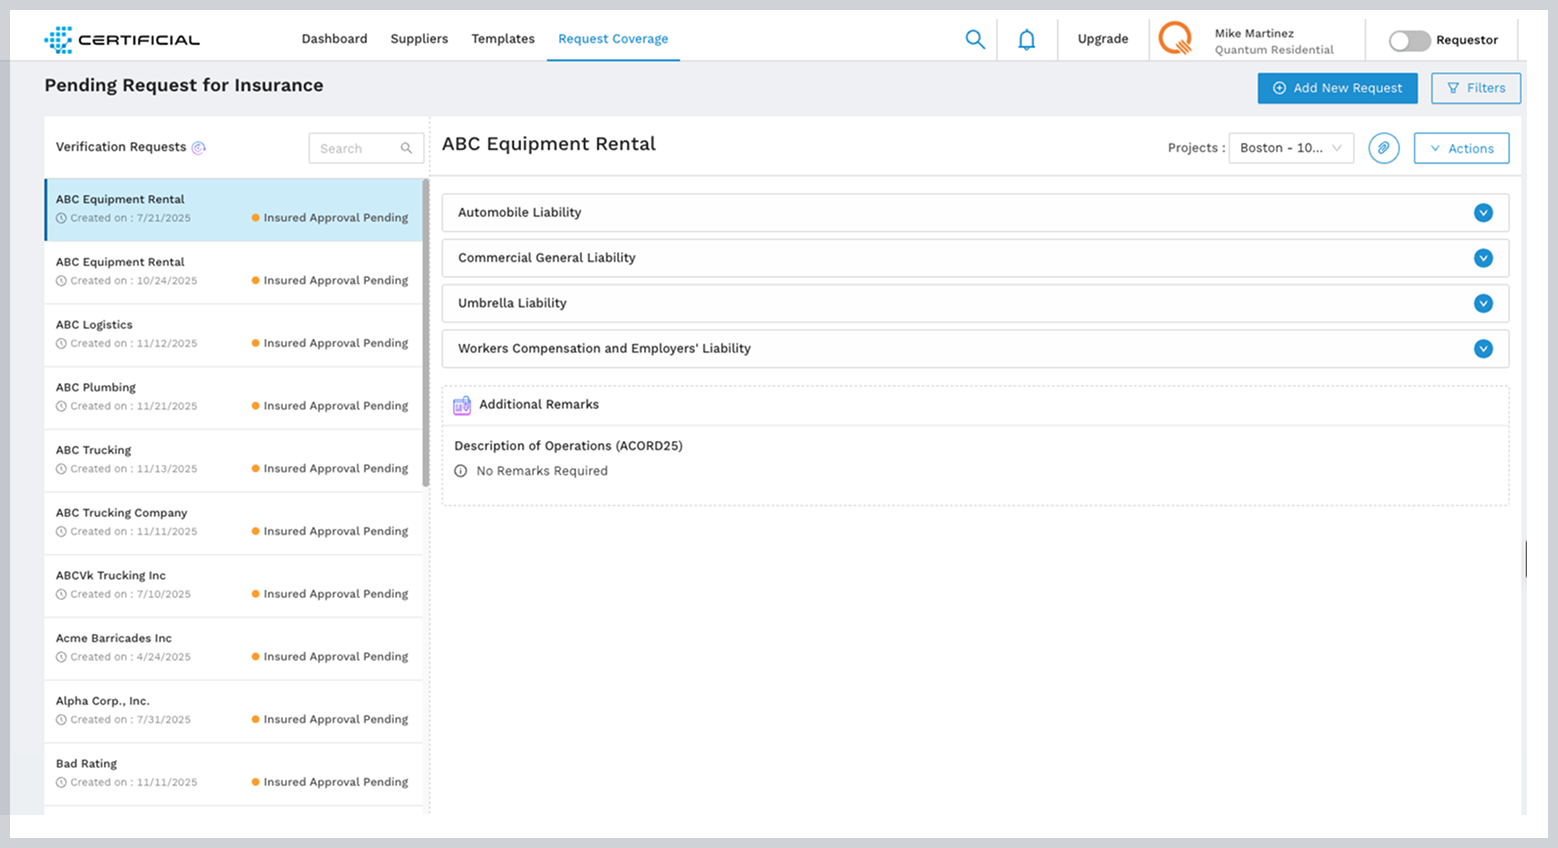Select the Bad Rating request

click(233, 774)
